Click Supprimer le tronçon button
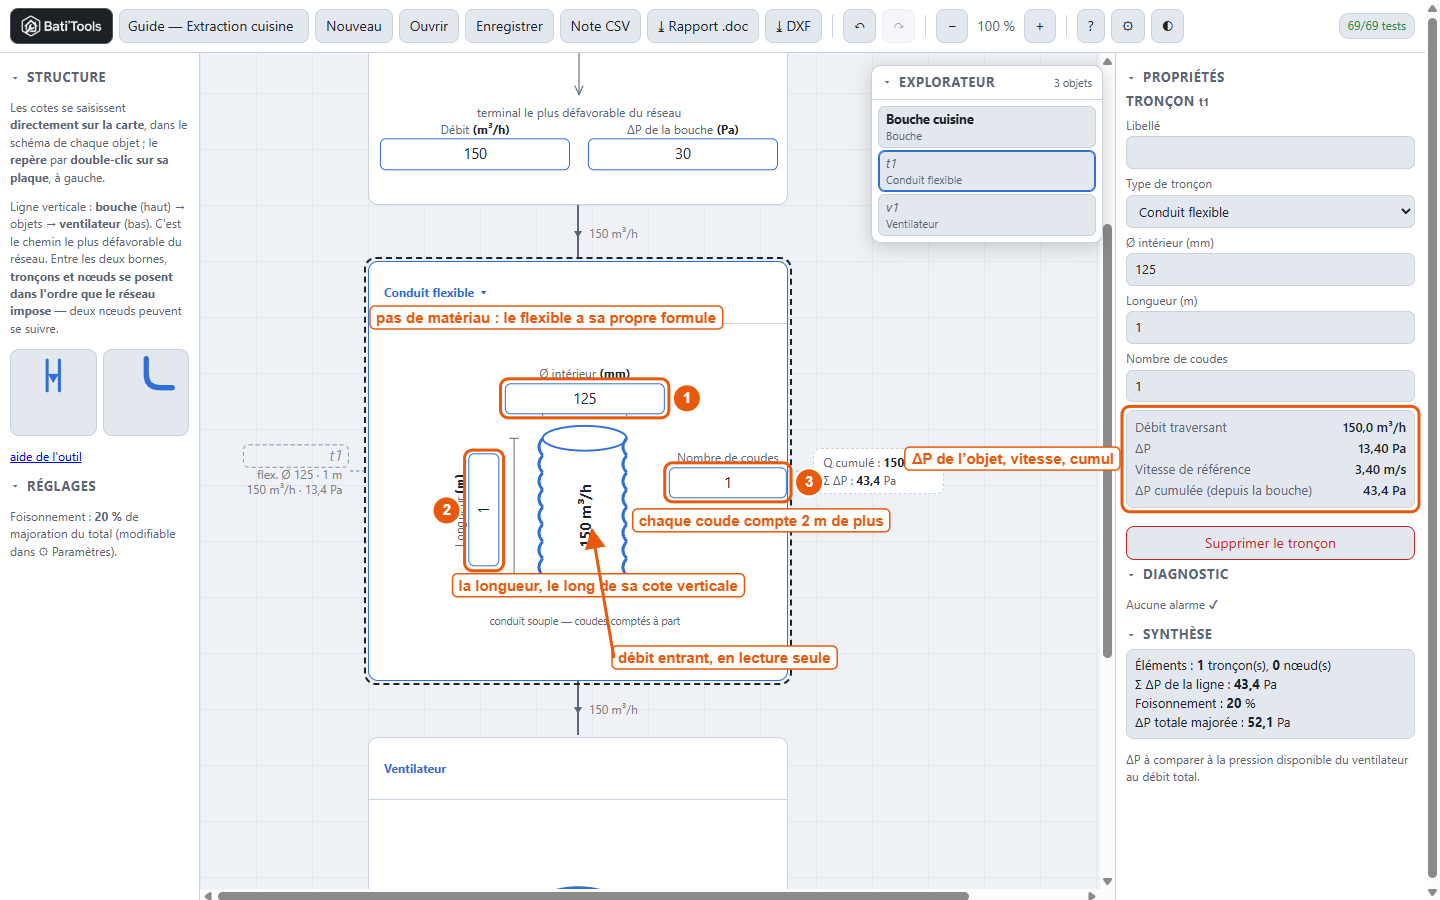The width and height of the screenshot is (1440, 900). pyautogui.click(x=1270, y=543)
